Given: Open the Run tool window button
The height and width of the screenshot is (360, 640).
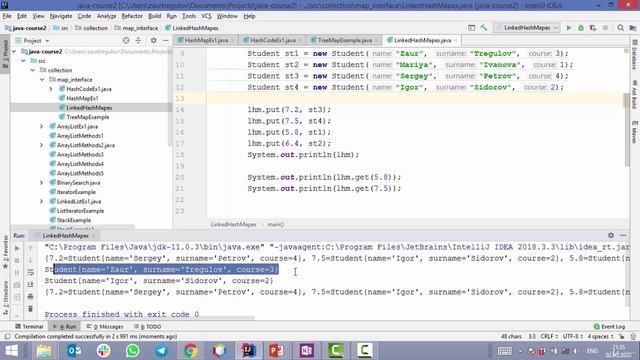Looking at the screenshot, I should click(x=64, y=327).
